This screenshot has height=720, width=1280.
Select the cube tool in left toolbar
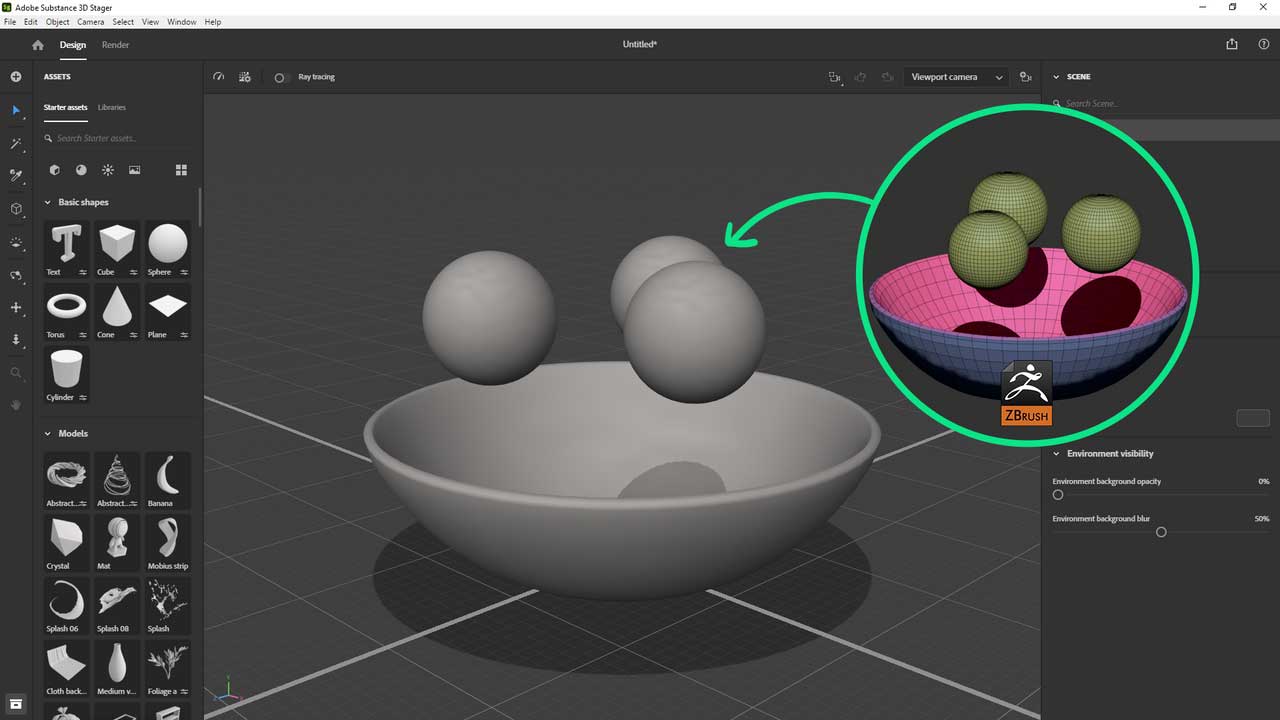pos(15,209)
